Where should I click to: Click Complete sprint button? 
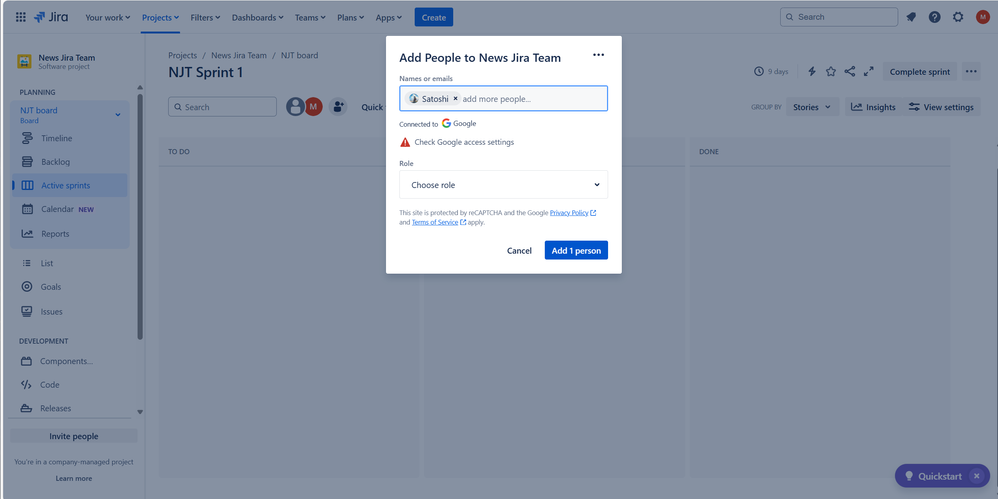[920, 71]
